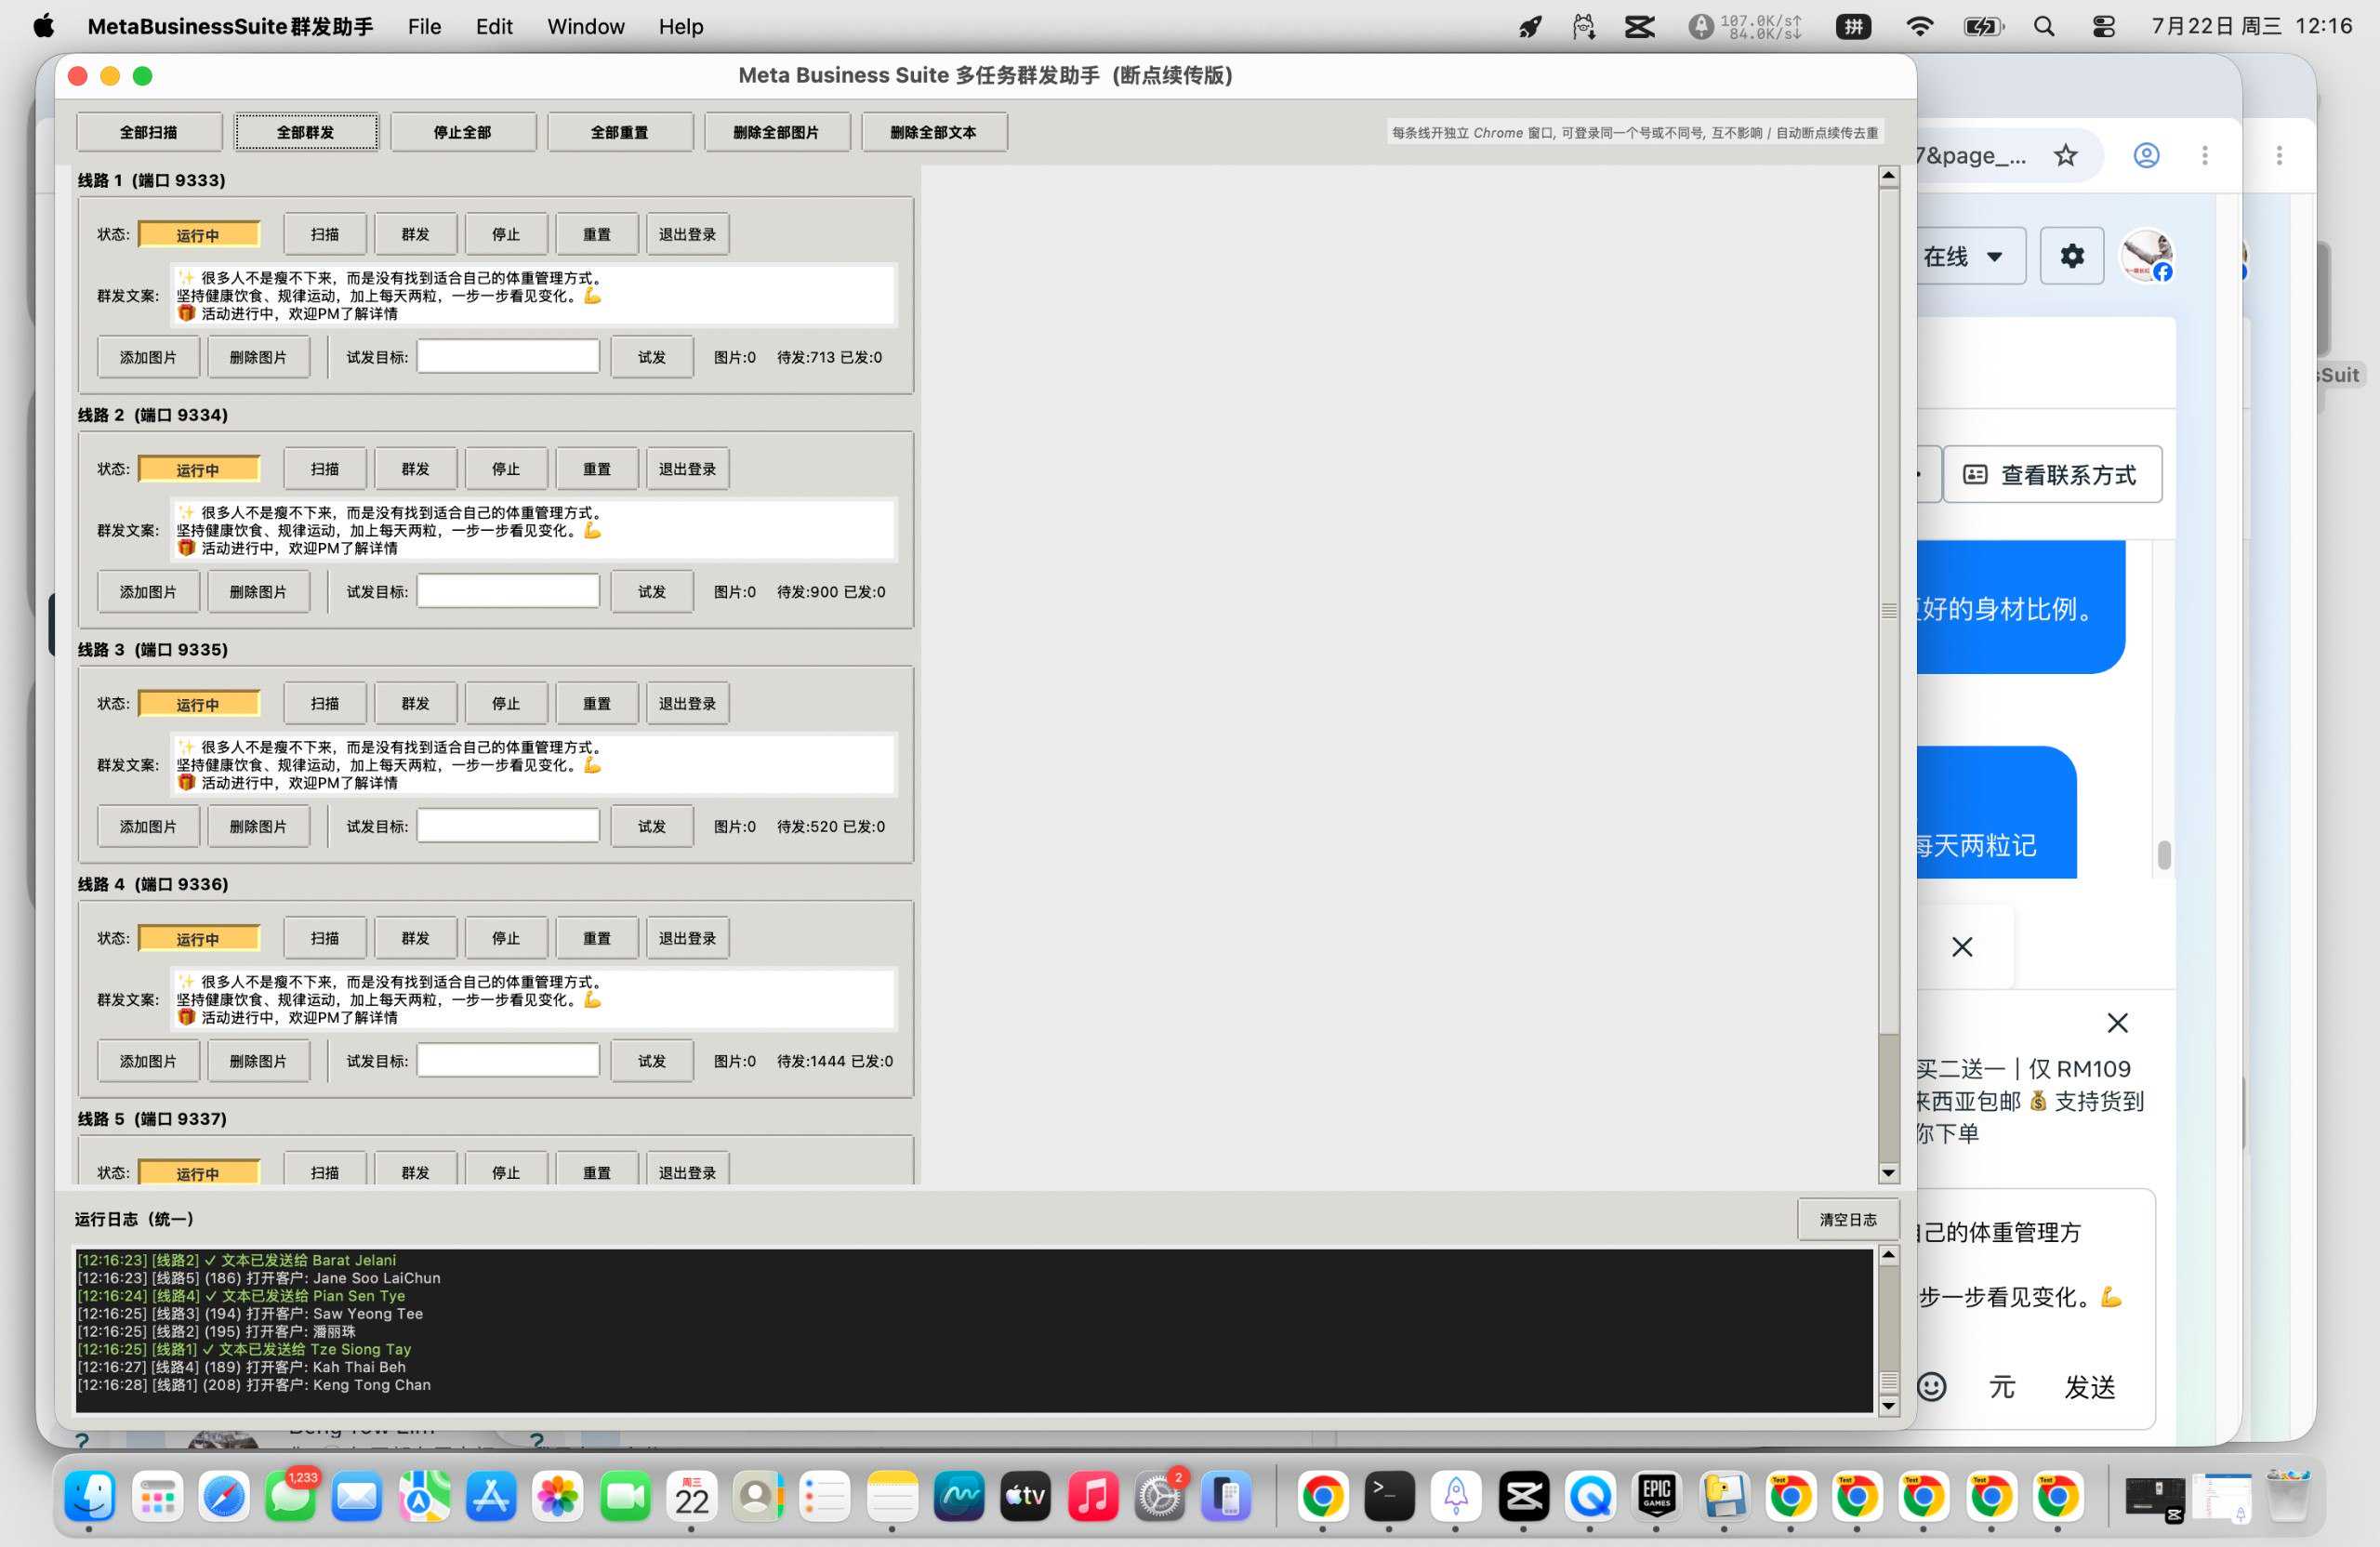
Task: Click 查看联系方式 in the Chrome window
Action: [x=2052, y=474]
